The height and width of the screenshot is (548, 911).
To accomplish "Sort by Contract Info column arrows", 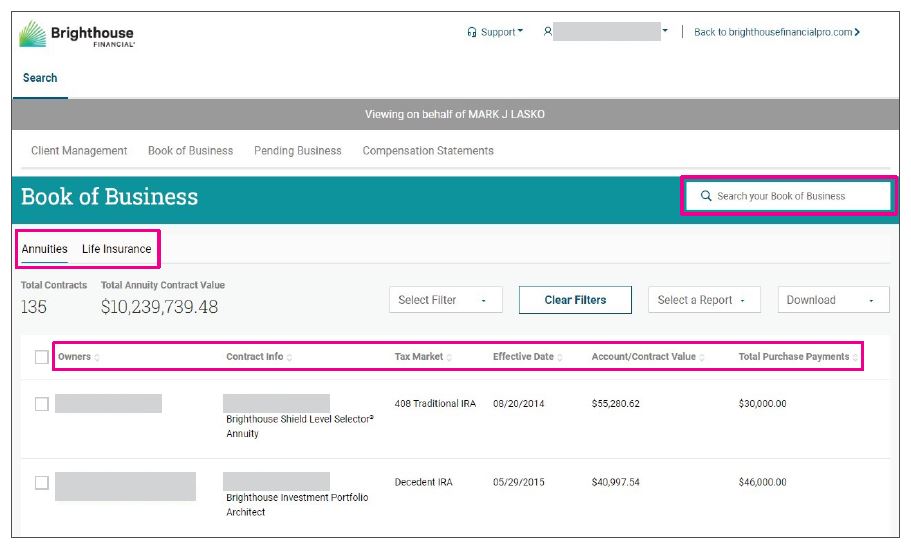I will click(290, 358).
